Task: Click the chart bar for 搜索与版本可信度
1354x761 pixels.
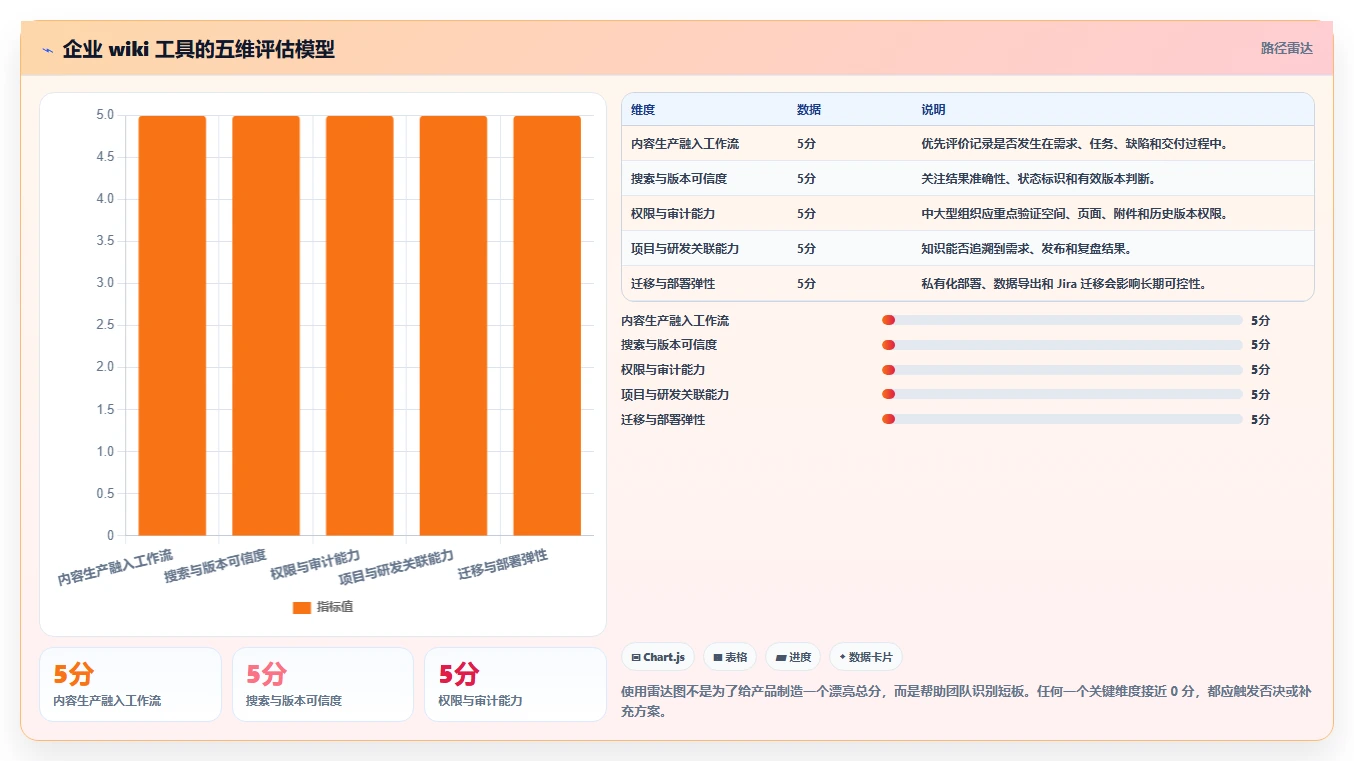Action: (266, 325)
